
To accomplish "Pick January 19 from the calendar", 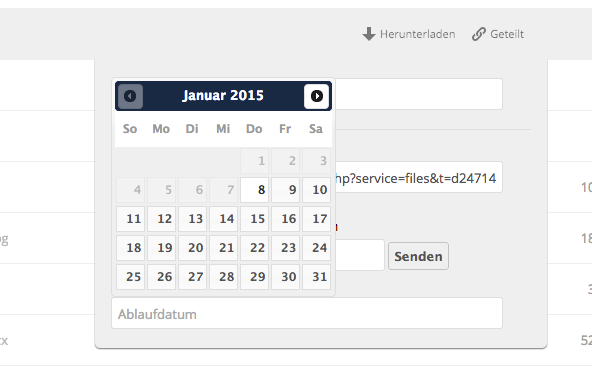I will click(x=162, y=248).
